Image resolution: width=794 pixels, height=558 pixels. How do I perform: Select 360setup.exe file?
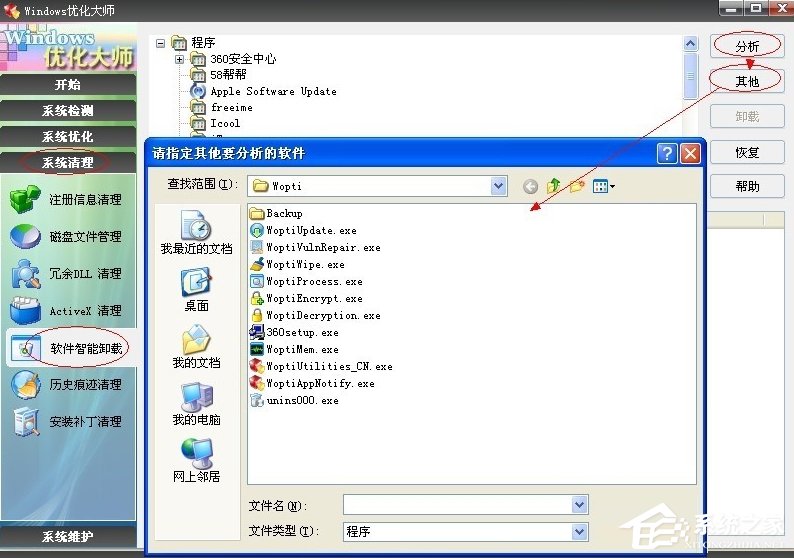pyautogui.click(x=294, y=333)
